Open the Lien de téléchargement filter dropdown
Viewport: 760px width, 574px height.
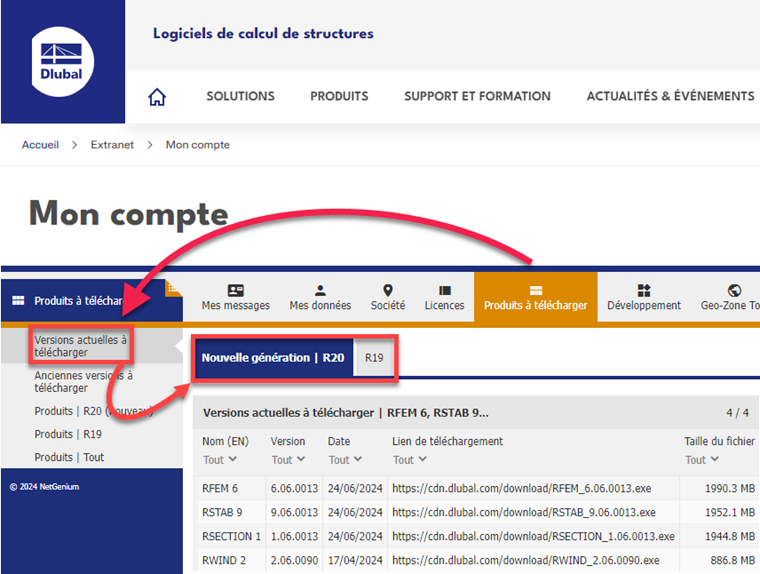410,460
